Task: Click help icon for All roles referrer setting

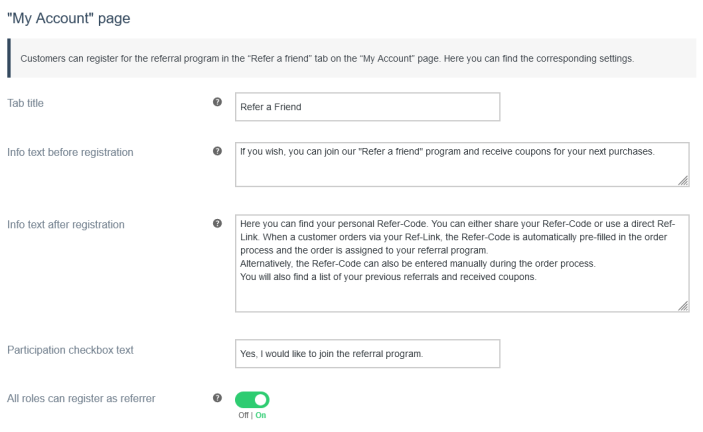Action: coord(217,399)
